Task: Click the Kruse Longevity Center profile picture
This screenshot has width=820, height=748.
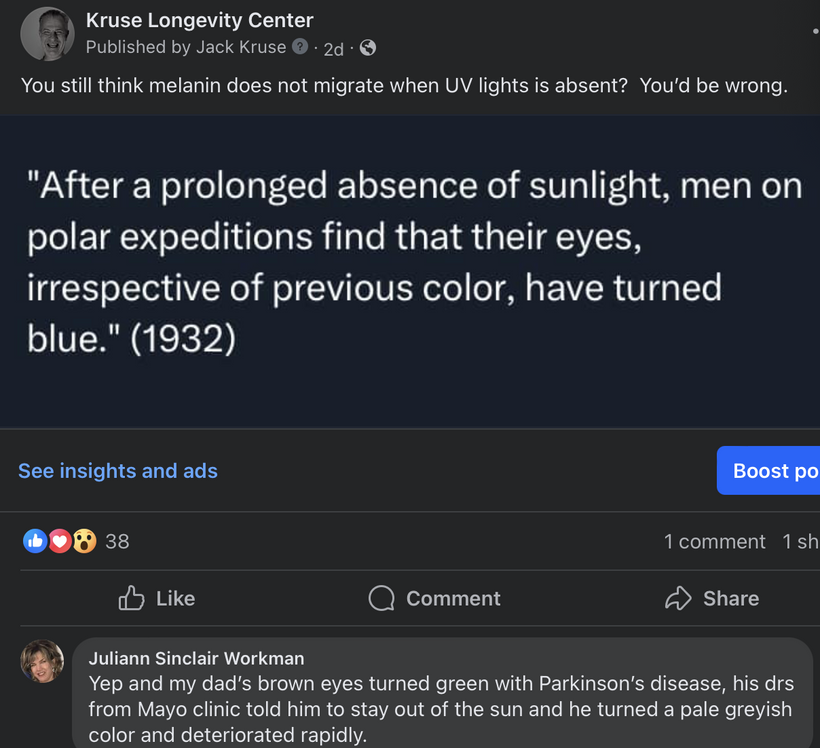Action: click(x=47, y=34)
